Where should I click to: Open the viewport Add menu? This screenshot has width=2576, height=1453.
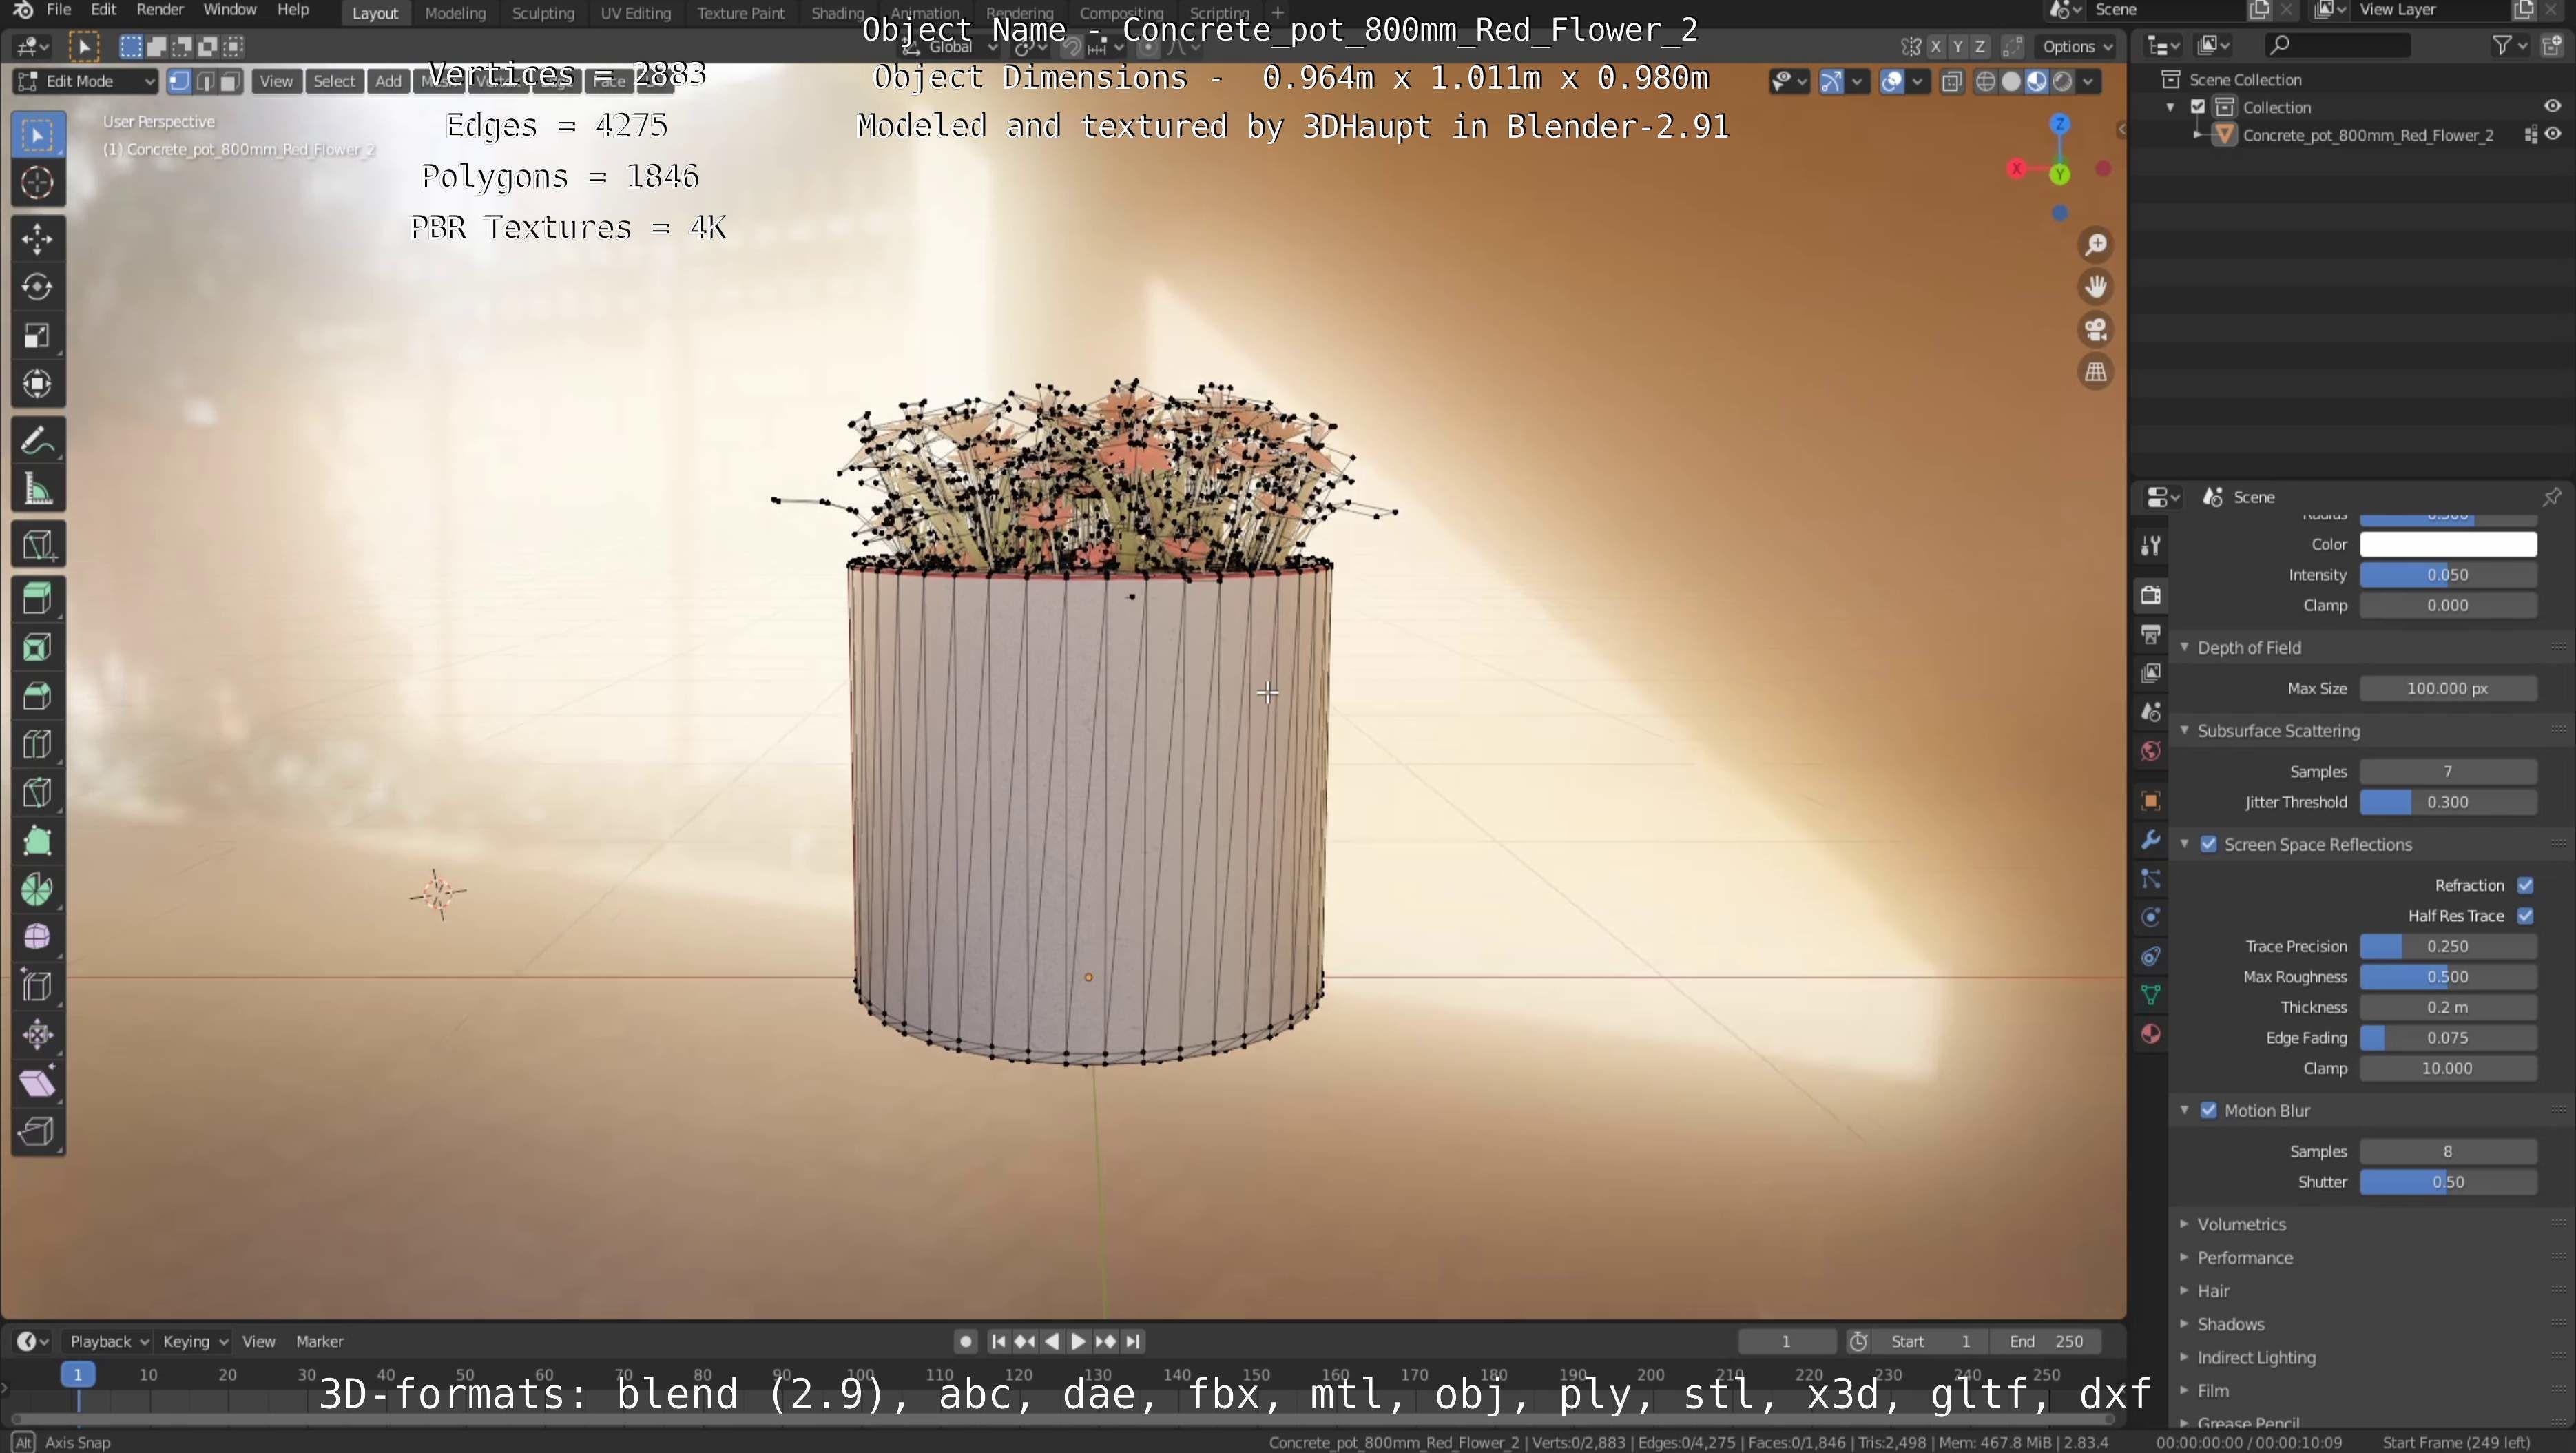[388, 82]
